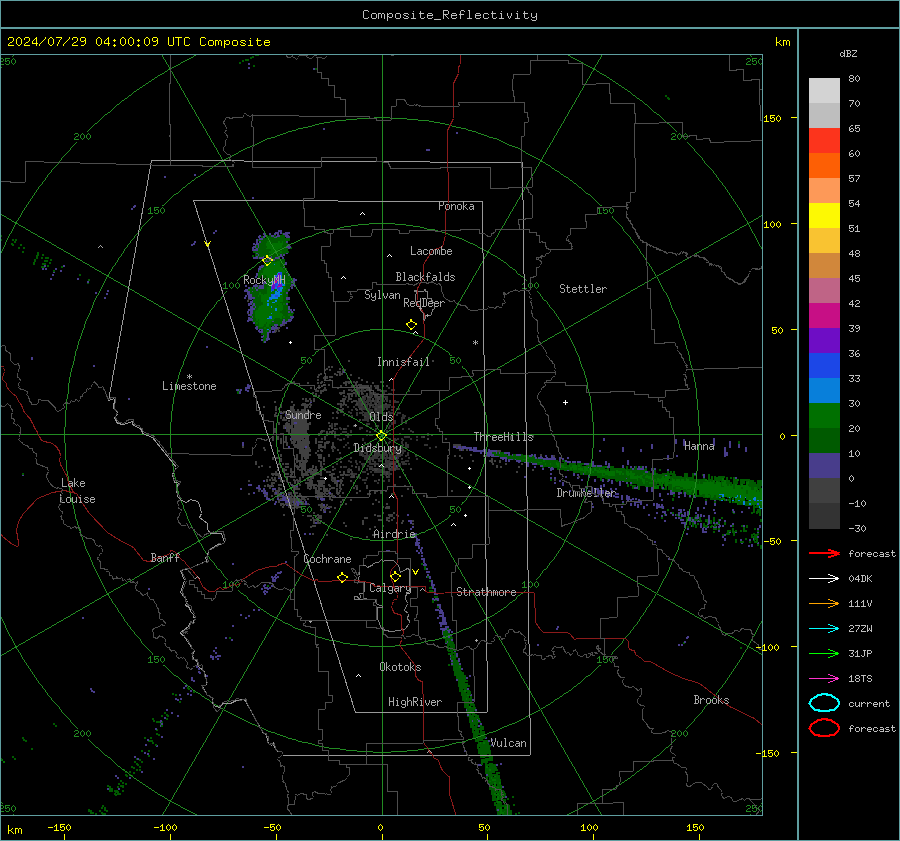
Task: Click the cyan current ellipse icon
Action: (x=824, y=703)
